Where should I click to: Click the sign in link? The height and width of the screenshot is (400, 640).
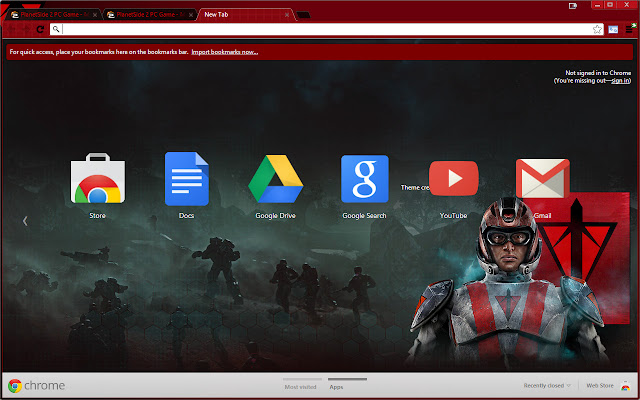620,81
